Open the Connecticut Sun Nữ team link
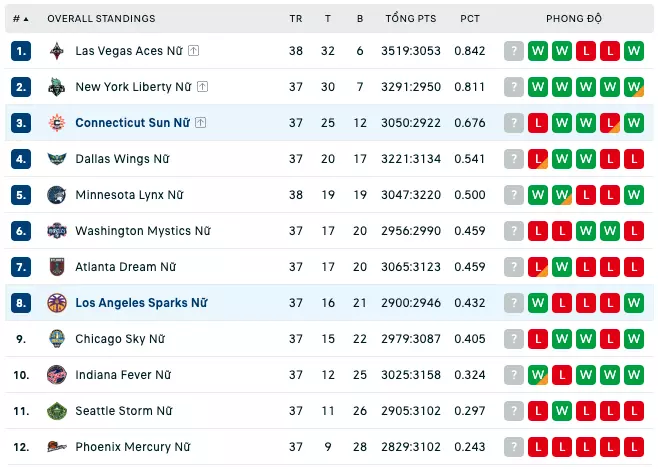The width and height of the screenshot is (658, 469). 133,123
